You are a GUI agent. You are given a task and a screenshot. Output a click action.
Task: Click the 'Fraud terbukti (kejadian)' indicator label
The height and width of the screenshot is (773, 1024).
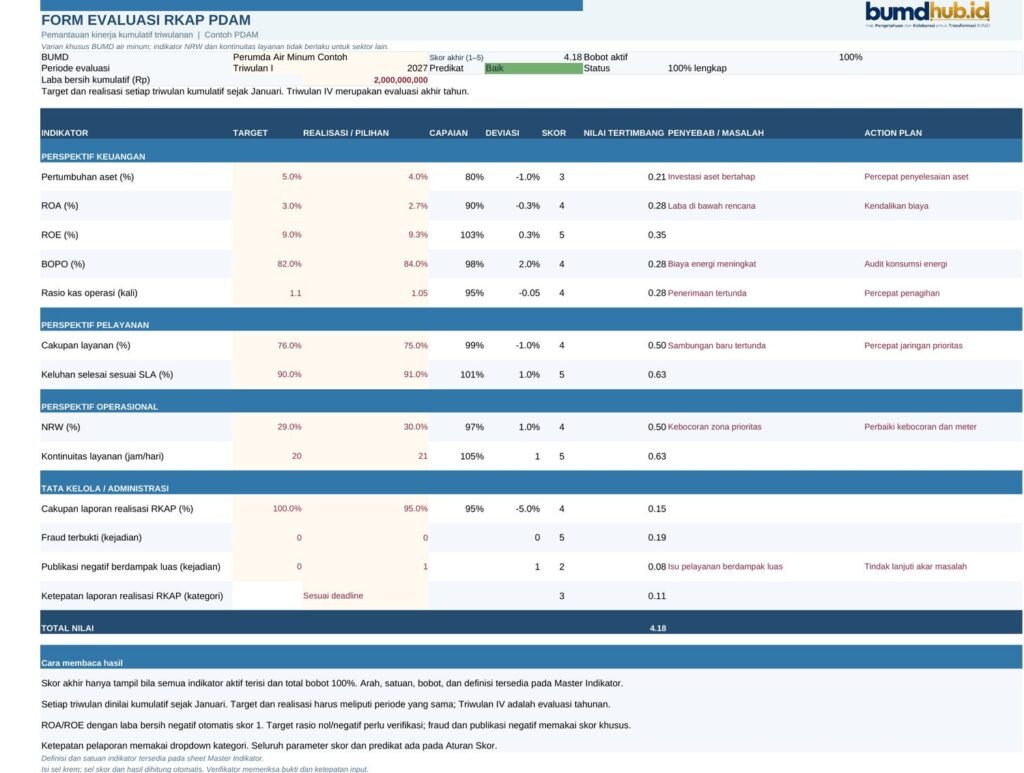coord(91,537)
